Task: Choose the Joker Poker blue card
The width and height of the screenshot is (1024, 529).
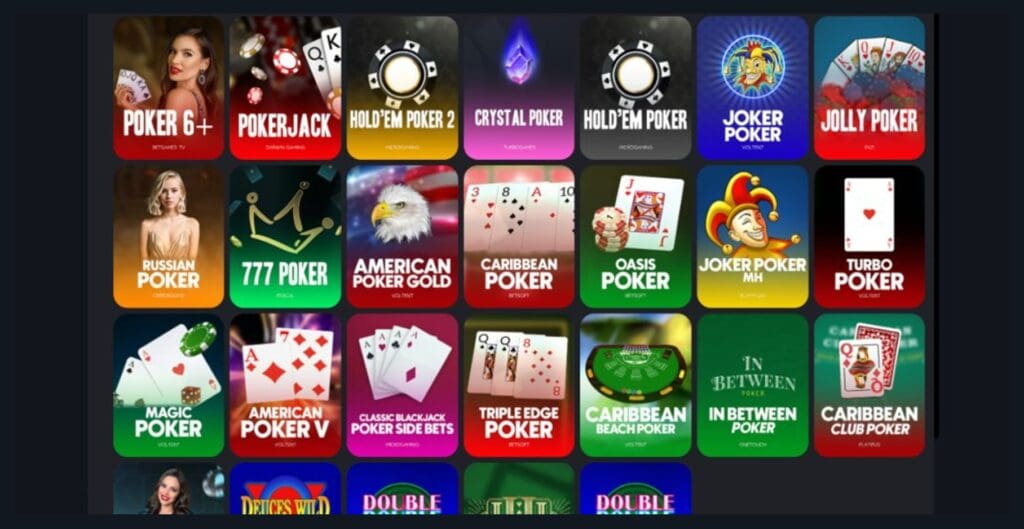Action: [752, 88]
